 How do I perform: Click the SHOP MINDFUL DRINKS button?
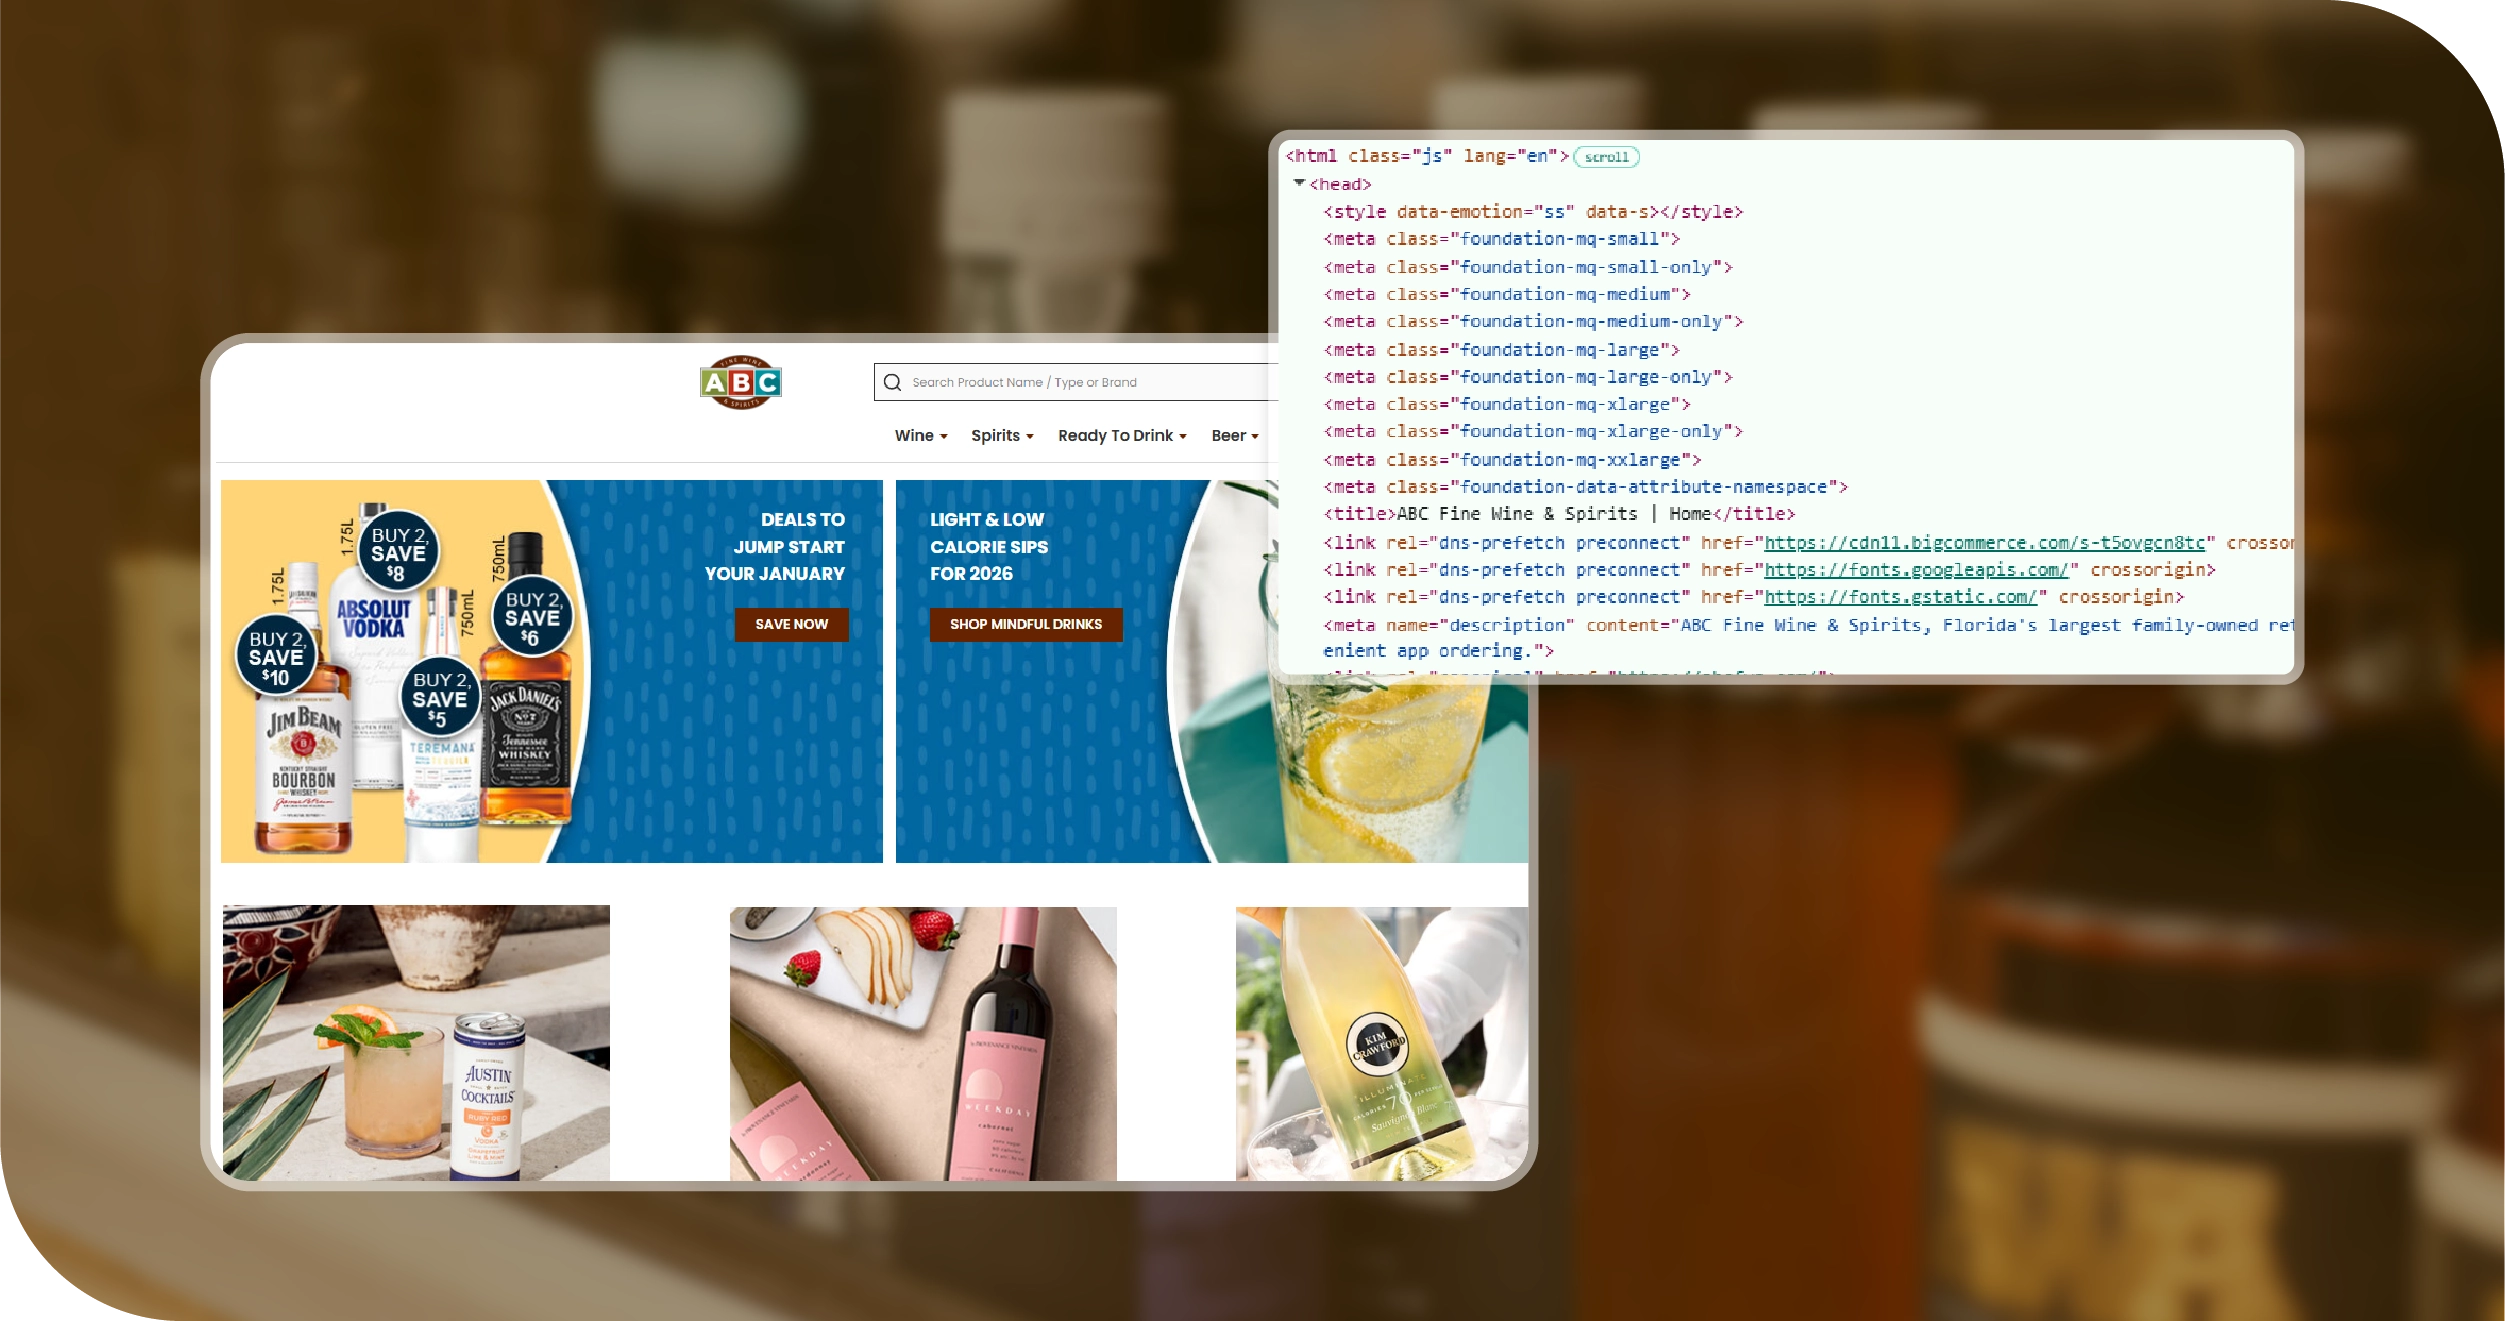(1025, 624)
